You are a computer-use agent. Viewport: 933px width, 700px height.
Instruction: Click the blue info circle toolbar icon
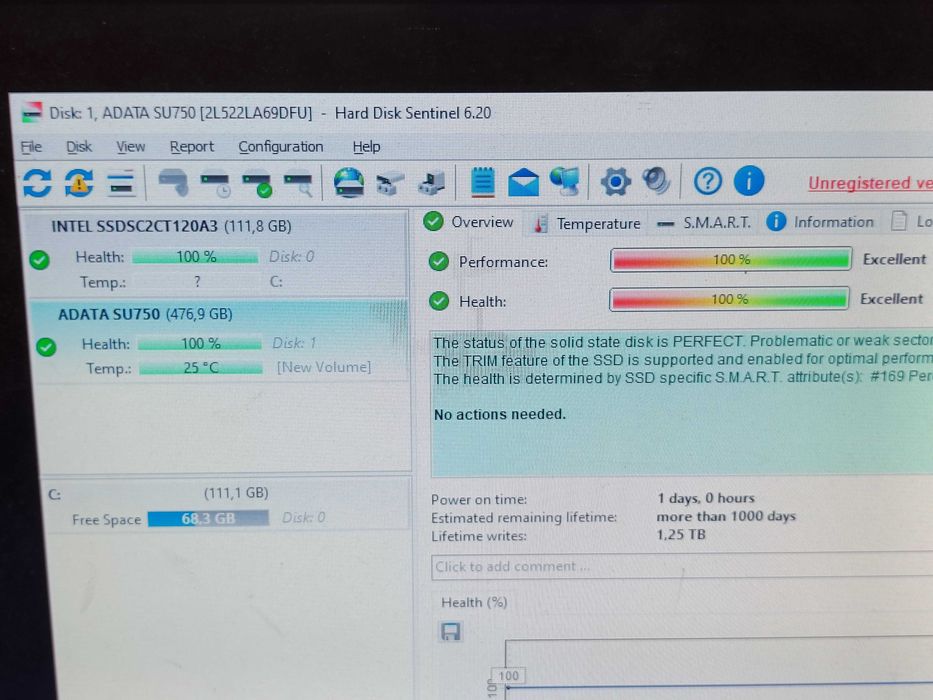click(749, 180)
